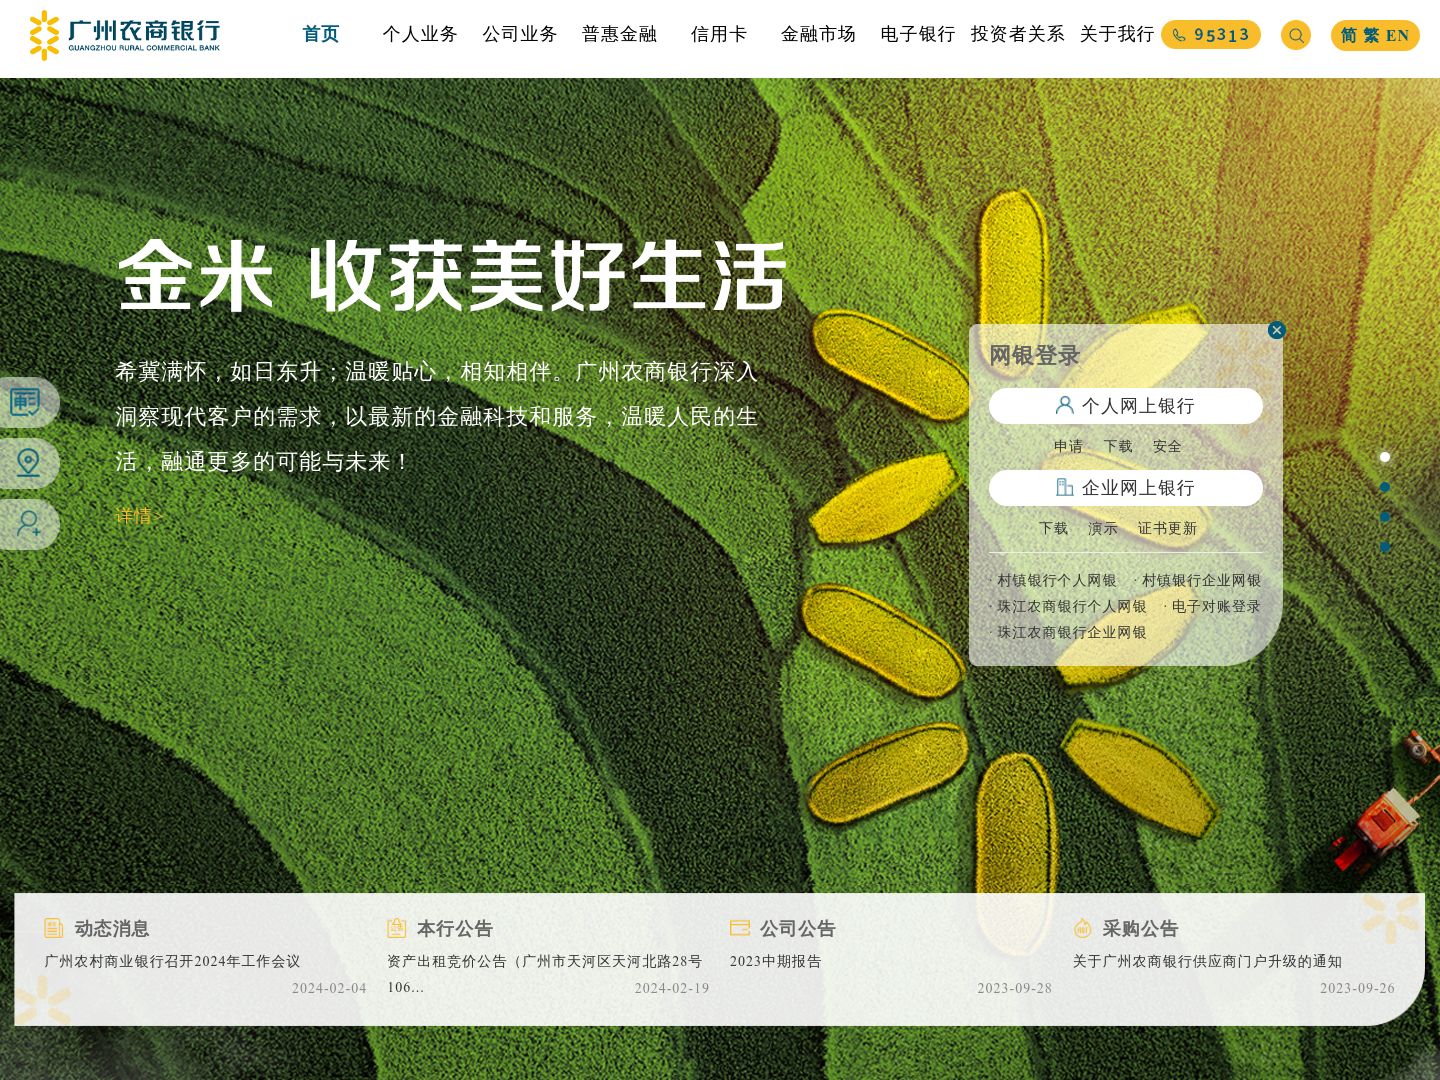This screenshot has height=1080, width=1440.
Task: Open the 电子银行 menu
Action: pos(918,34)
